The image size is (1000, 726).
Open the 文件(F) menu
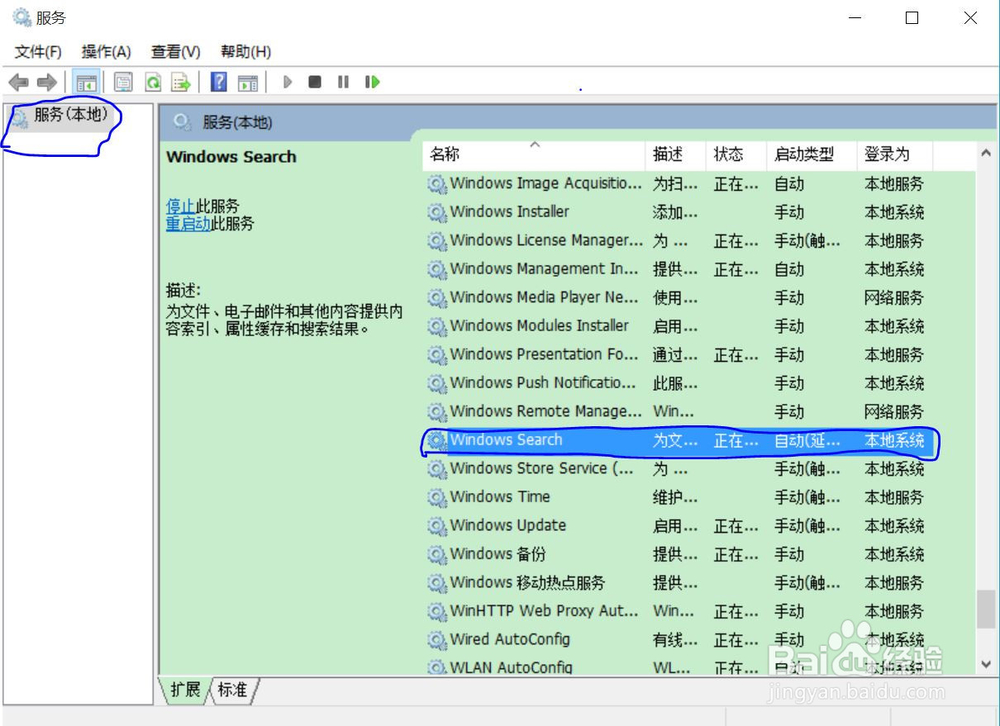pyautogui.click(x=38, y=52)
